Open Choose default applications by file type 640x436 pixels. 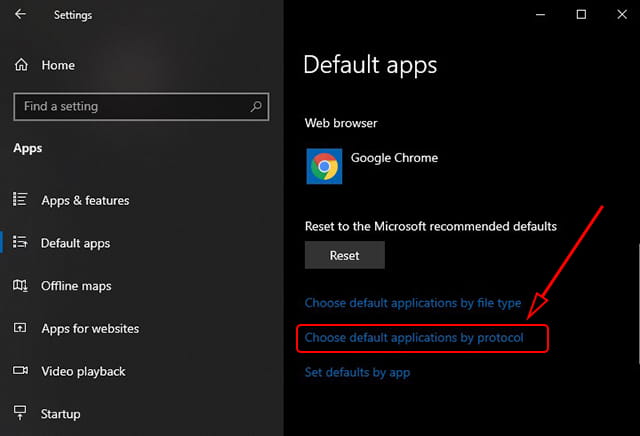click(x=413, y=303)
